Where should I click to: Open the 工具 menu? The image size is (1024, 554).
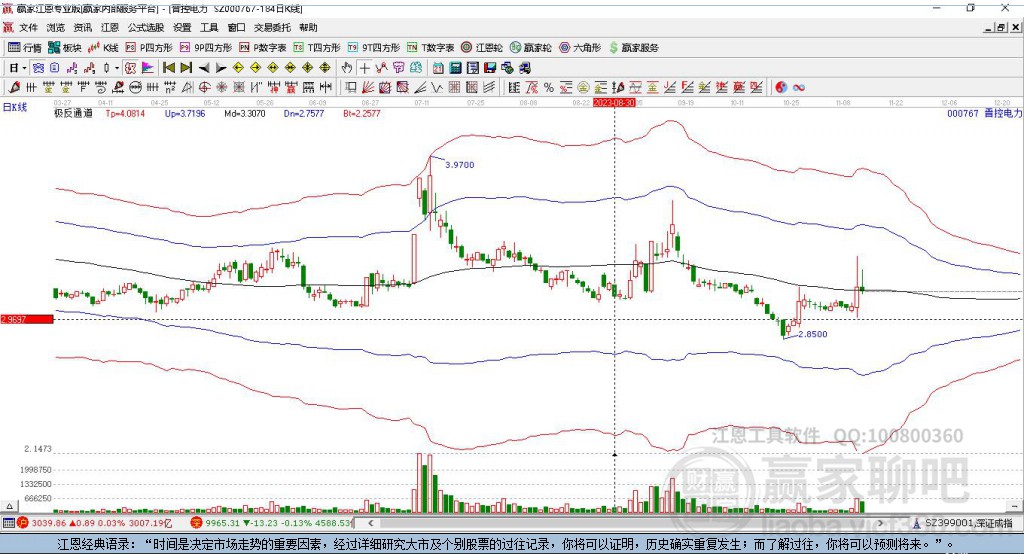[209, 27]
